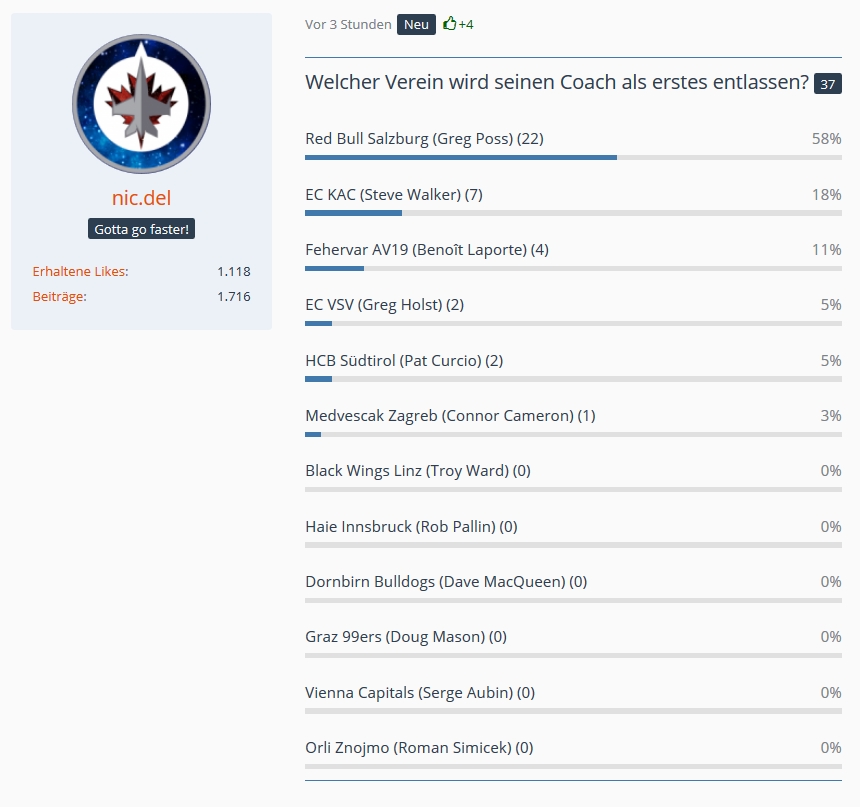Click the EC KAC result bar
This screenshot has height=807, width=860.
click(x=573, y=213)
